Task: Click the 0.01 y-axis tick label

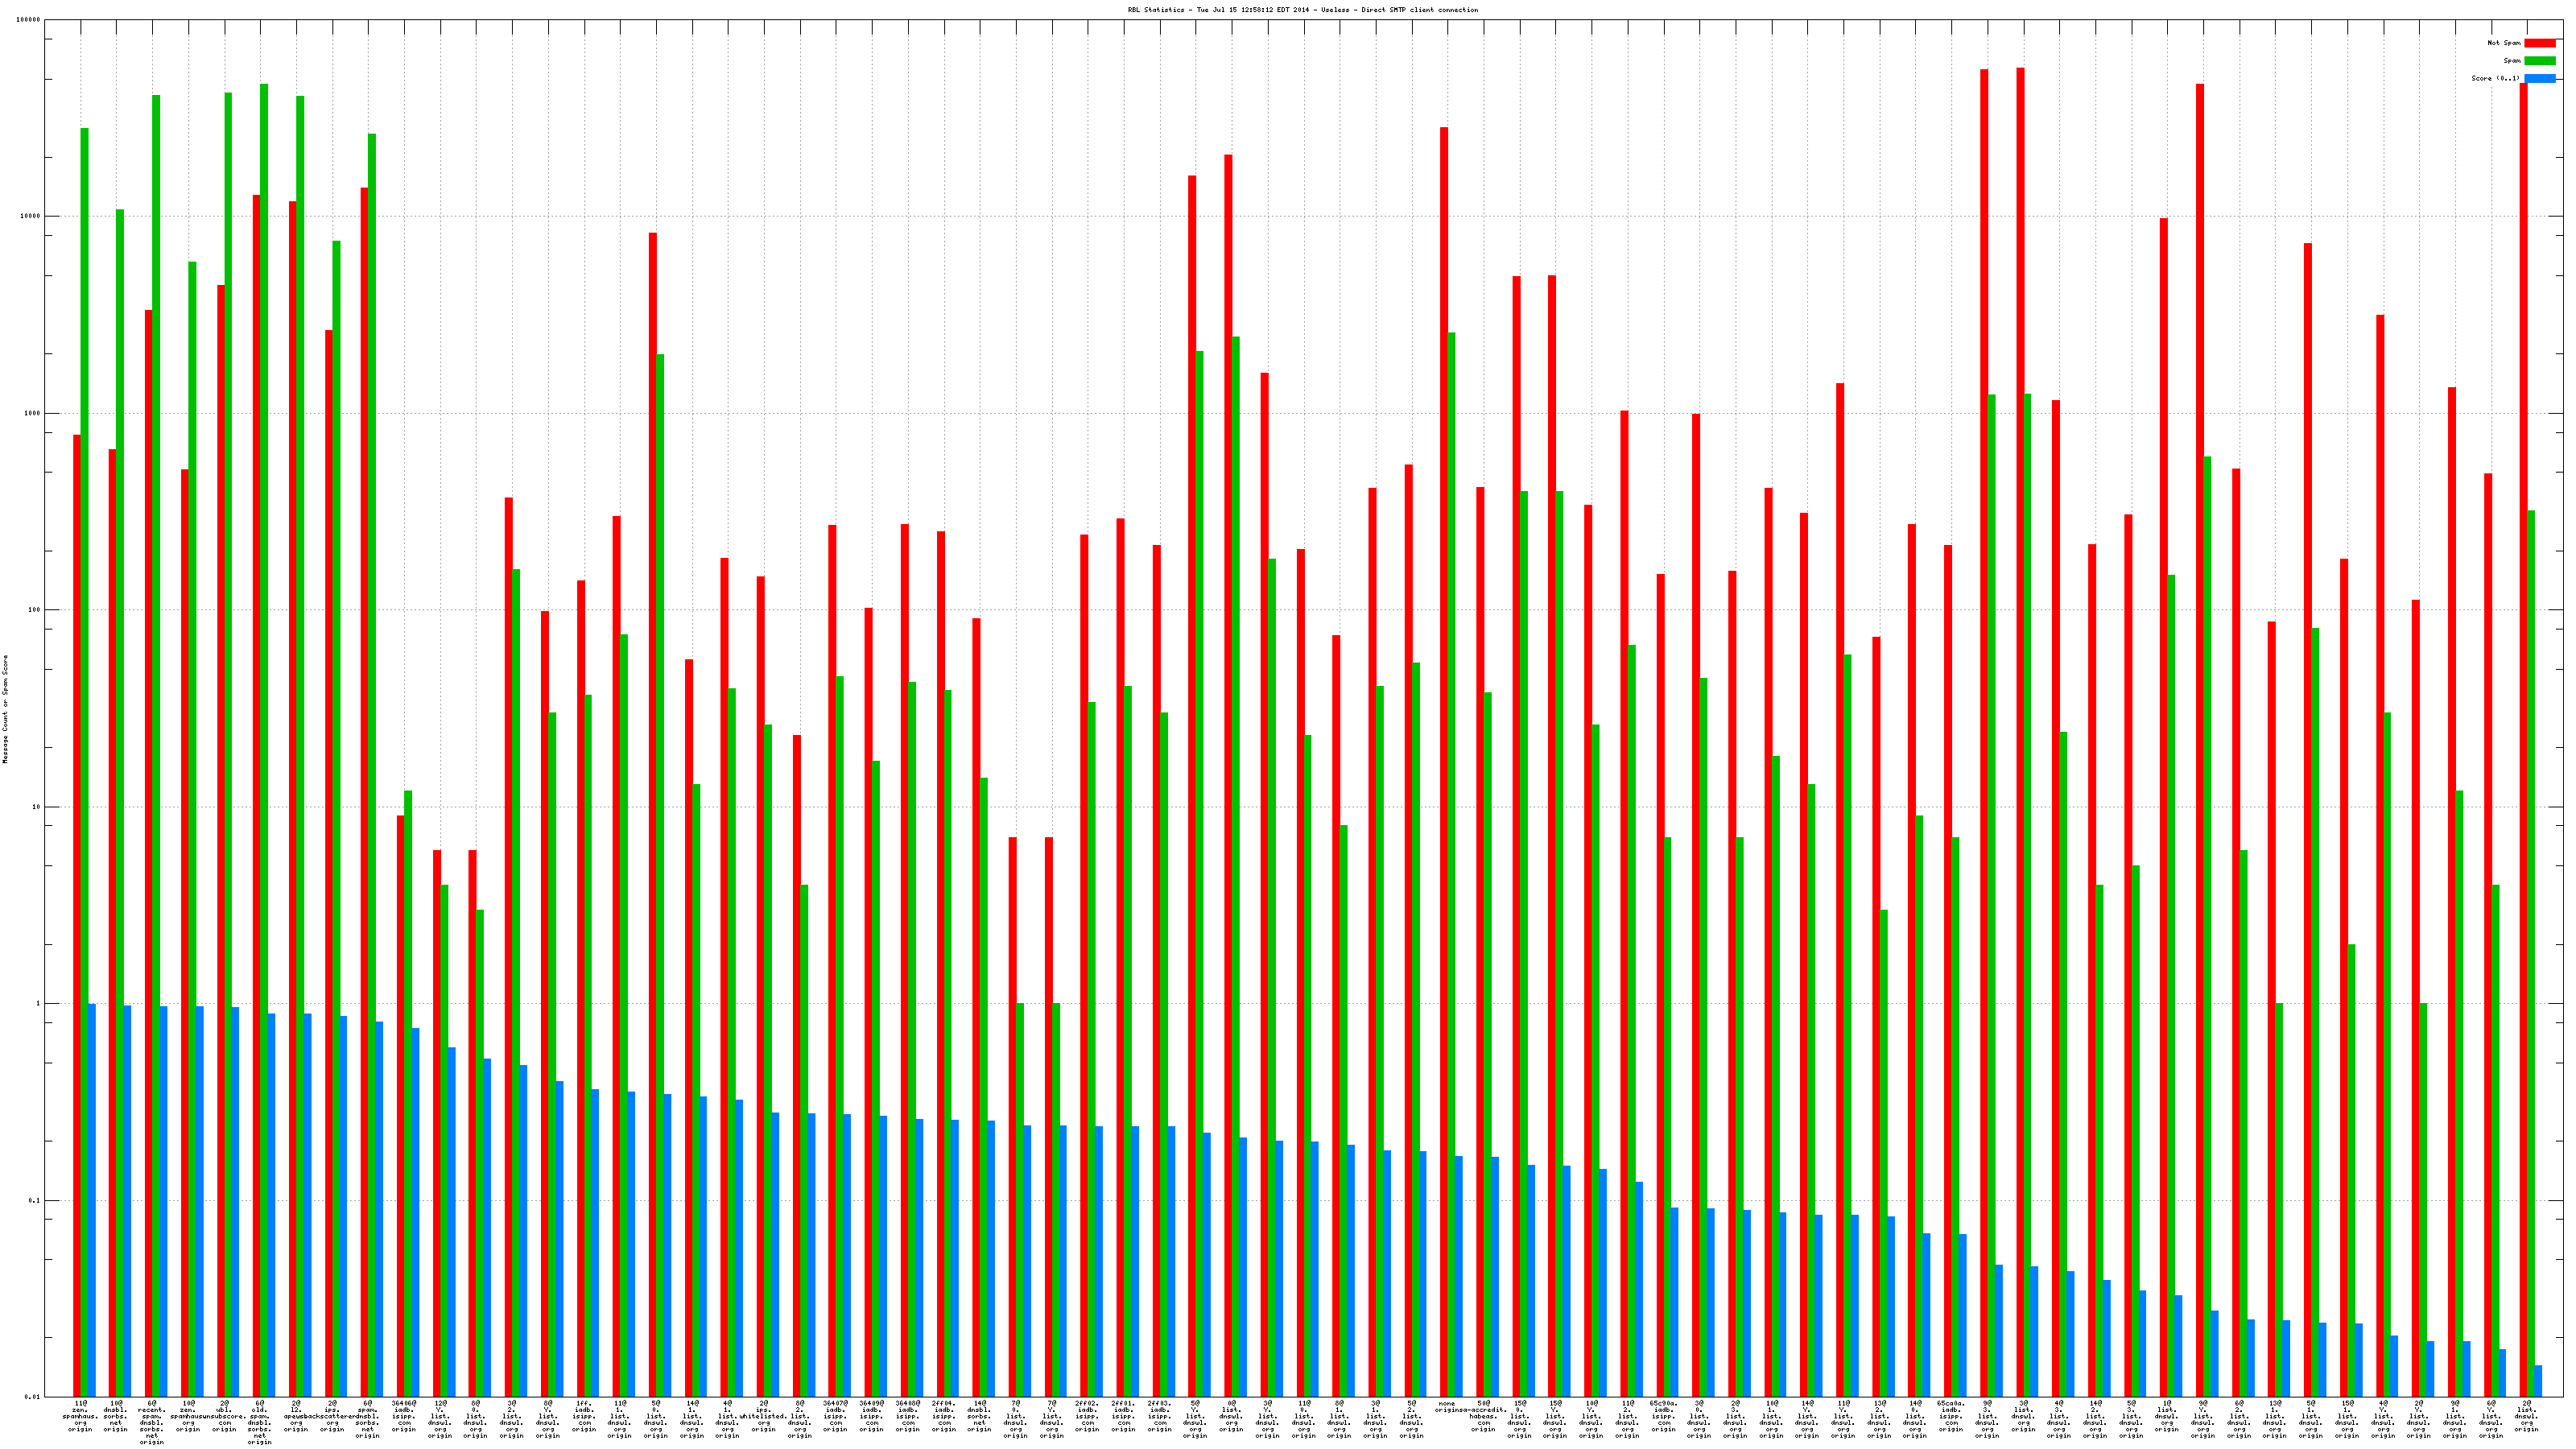Action: pos(33,1397)
